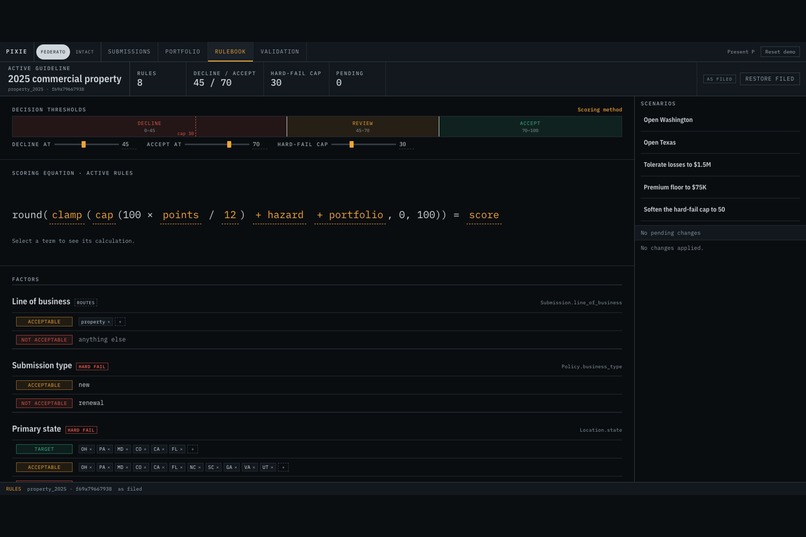Click the REVIEW band in thresholds bar
Screen dimensions: 806x537
362,126
